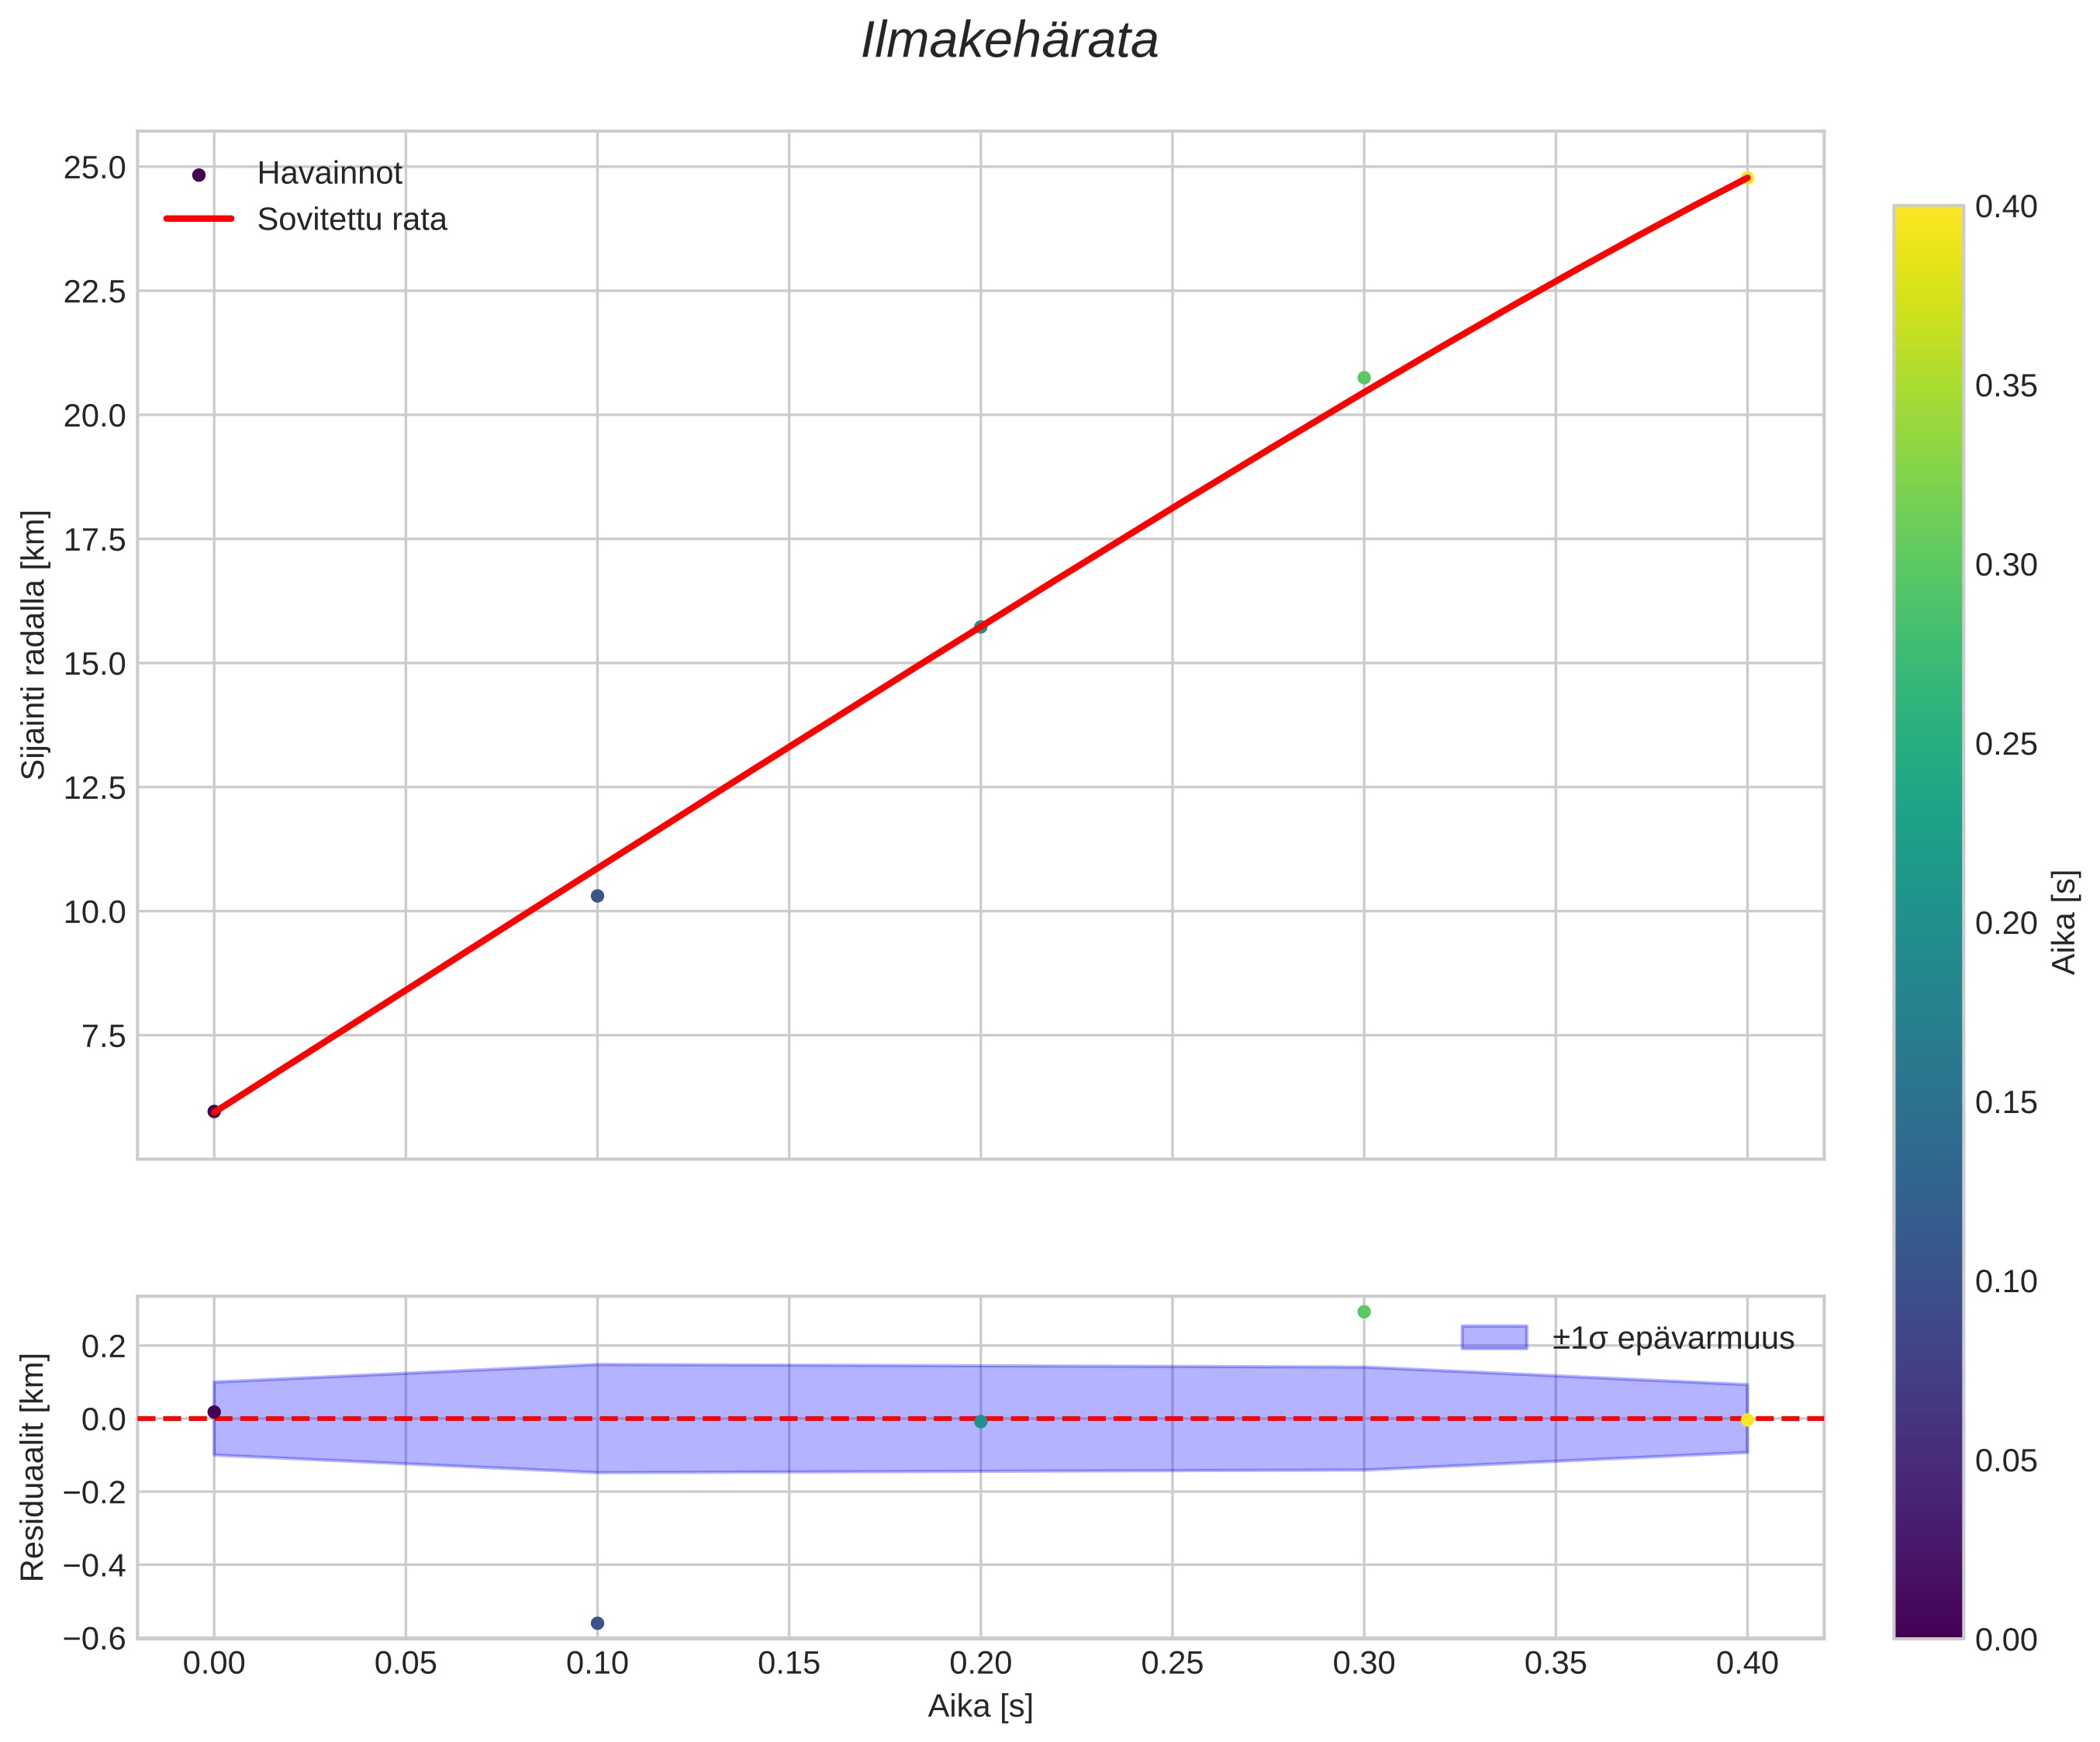
Task: Click the Havainnot legend marker dot
Action: [198, 175]
